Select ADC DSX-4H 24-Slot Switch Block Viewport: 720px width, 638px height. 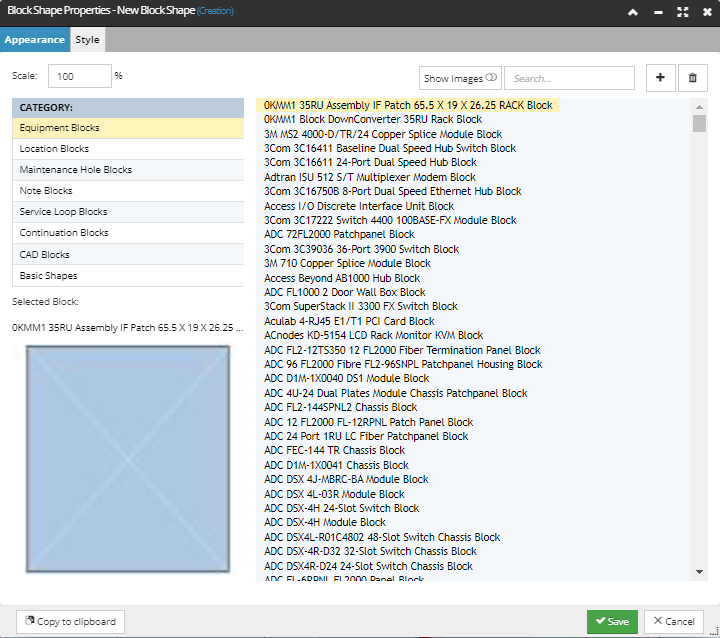coord(341,508)
